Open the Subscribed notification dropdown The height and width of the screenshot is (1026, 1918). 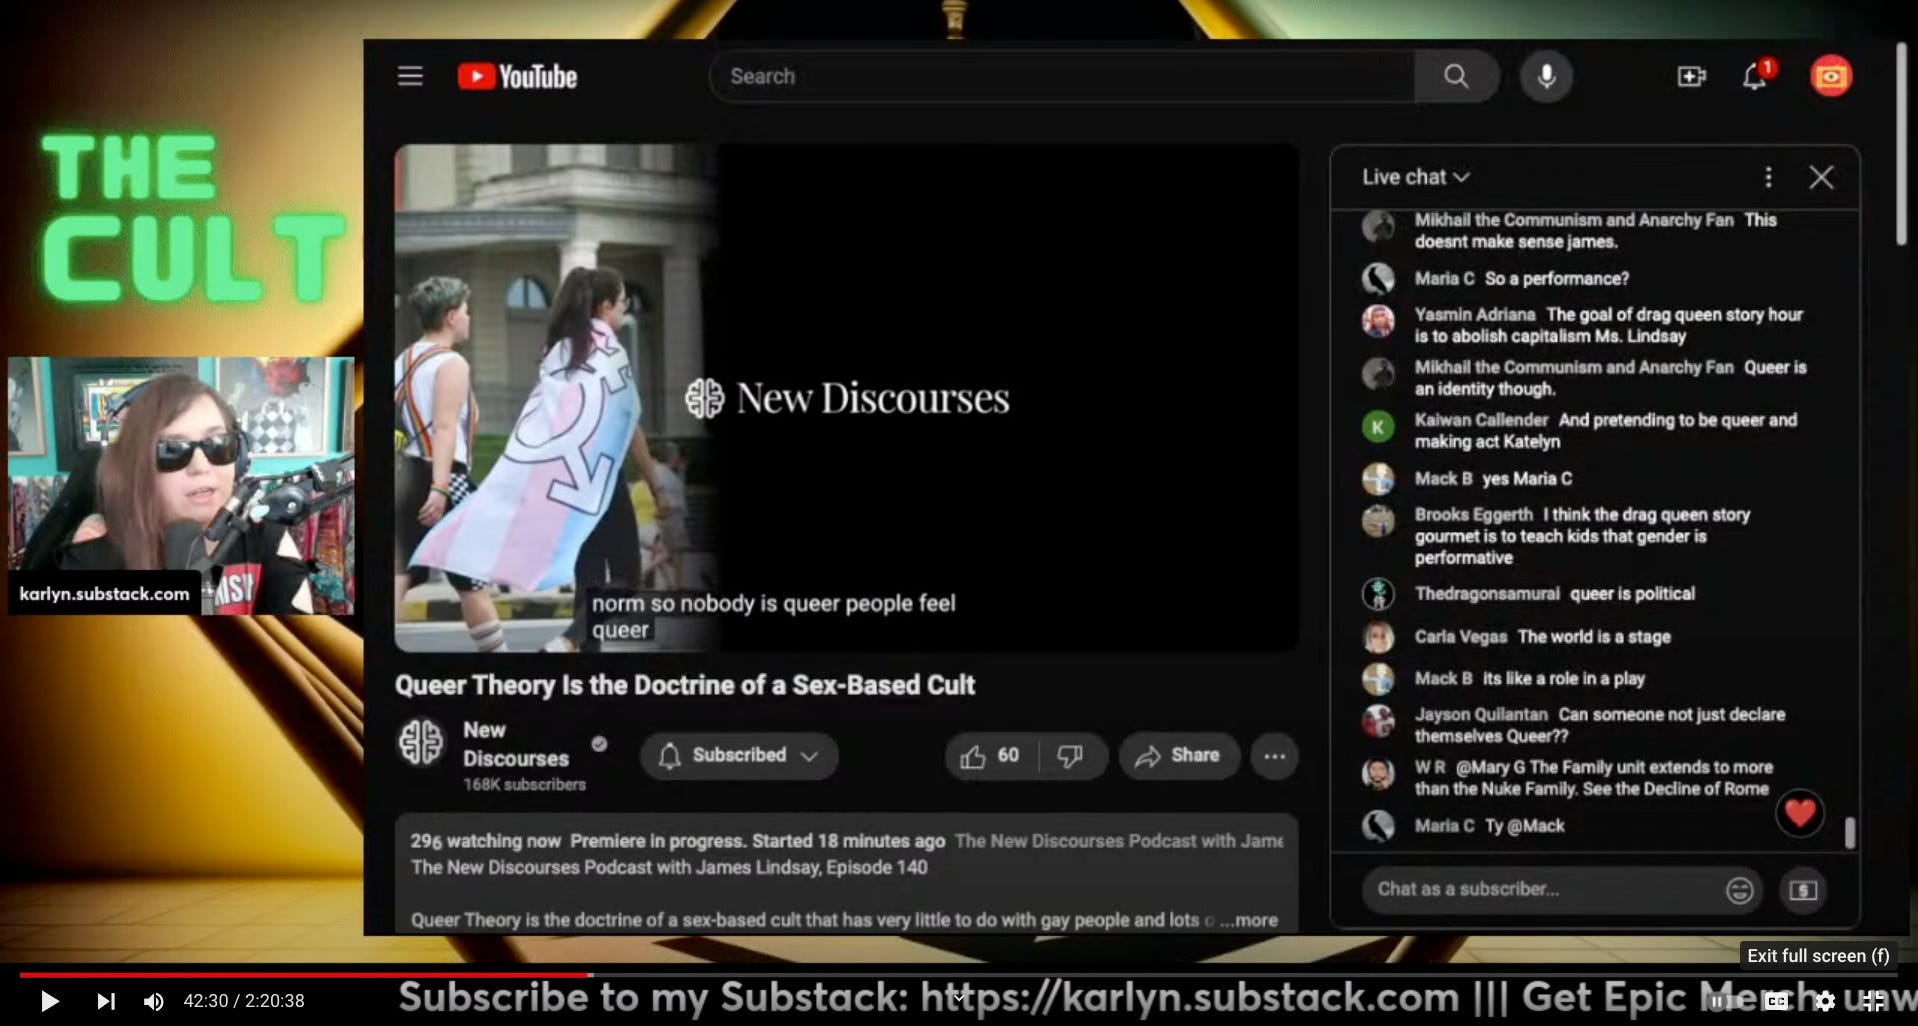(739, 756)
